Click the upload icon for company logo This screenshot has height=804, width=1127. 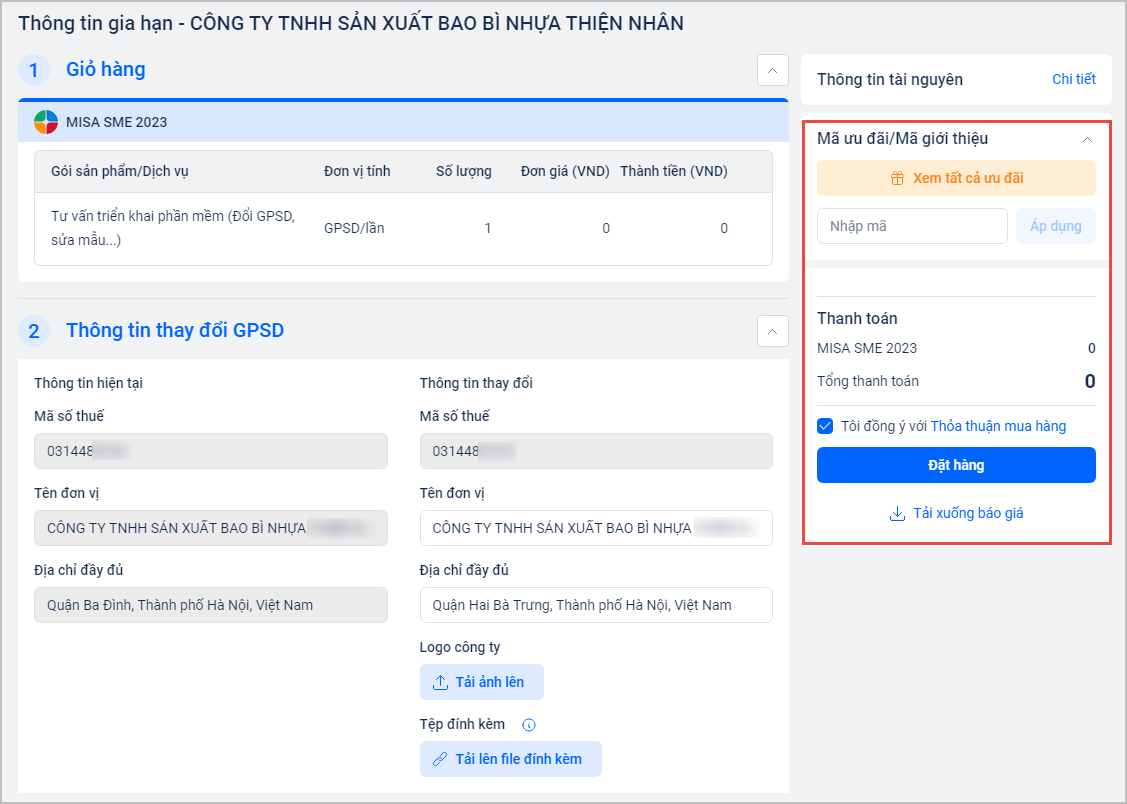pos(440,682)
